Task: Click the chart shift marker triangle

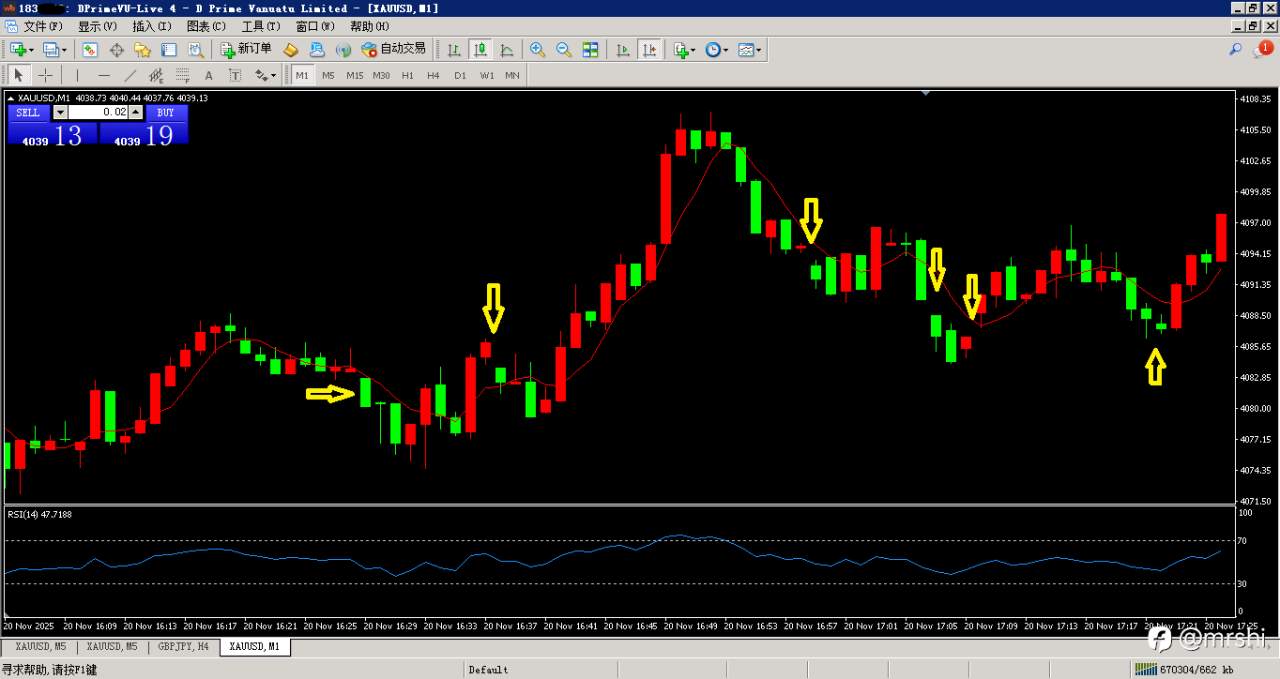Action: point(925,93)
